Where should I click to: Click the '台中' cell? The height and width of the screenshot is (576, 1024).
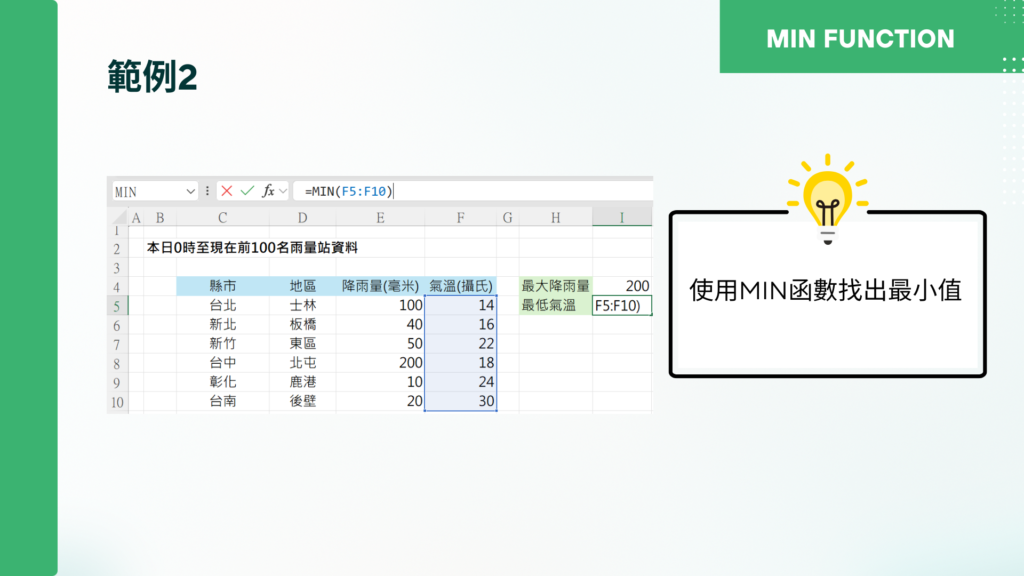[x=223, y=362]
